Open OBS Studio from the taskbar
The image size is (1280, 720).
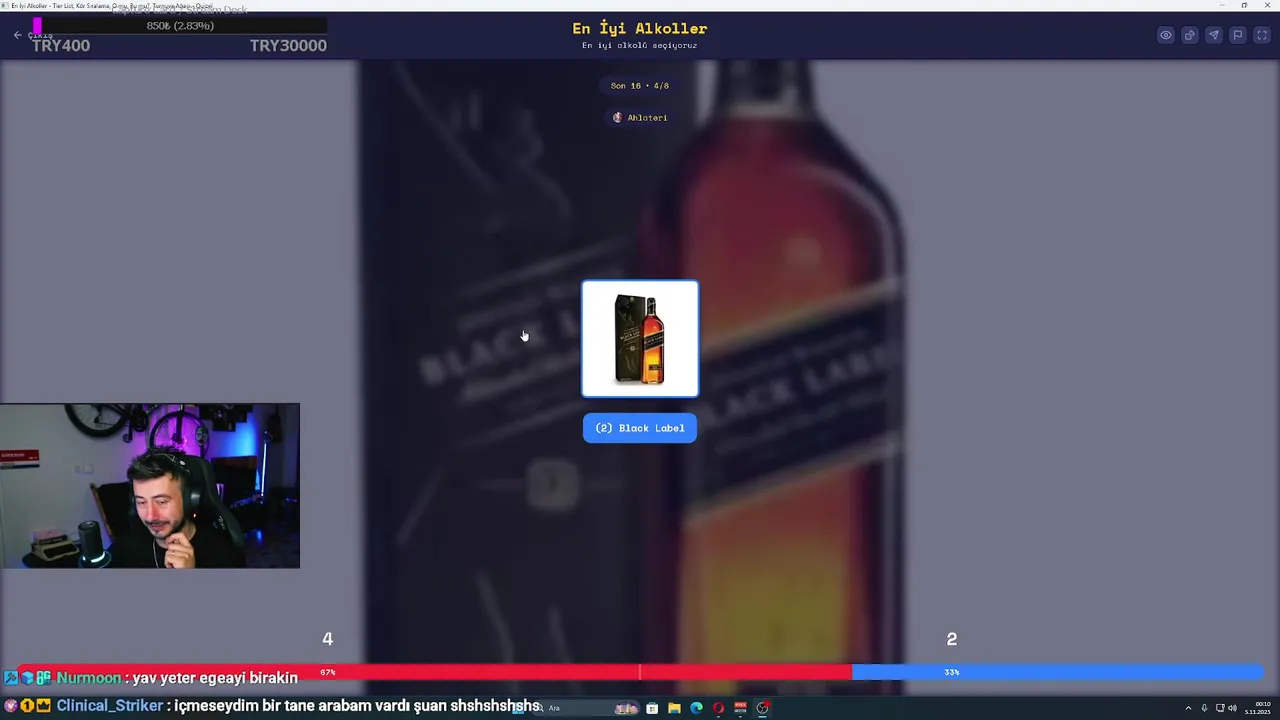762,708
